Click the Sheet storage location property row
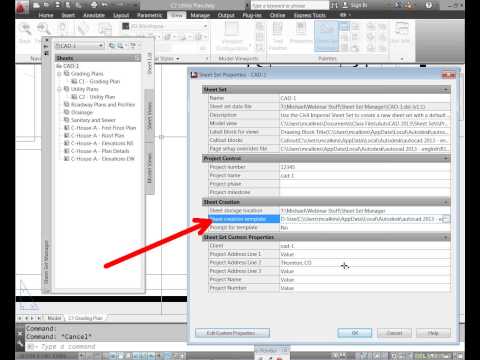480x360 pixels. [329, 211]
